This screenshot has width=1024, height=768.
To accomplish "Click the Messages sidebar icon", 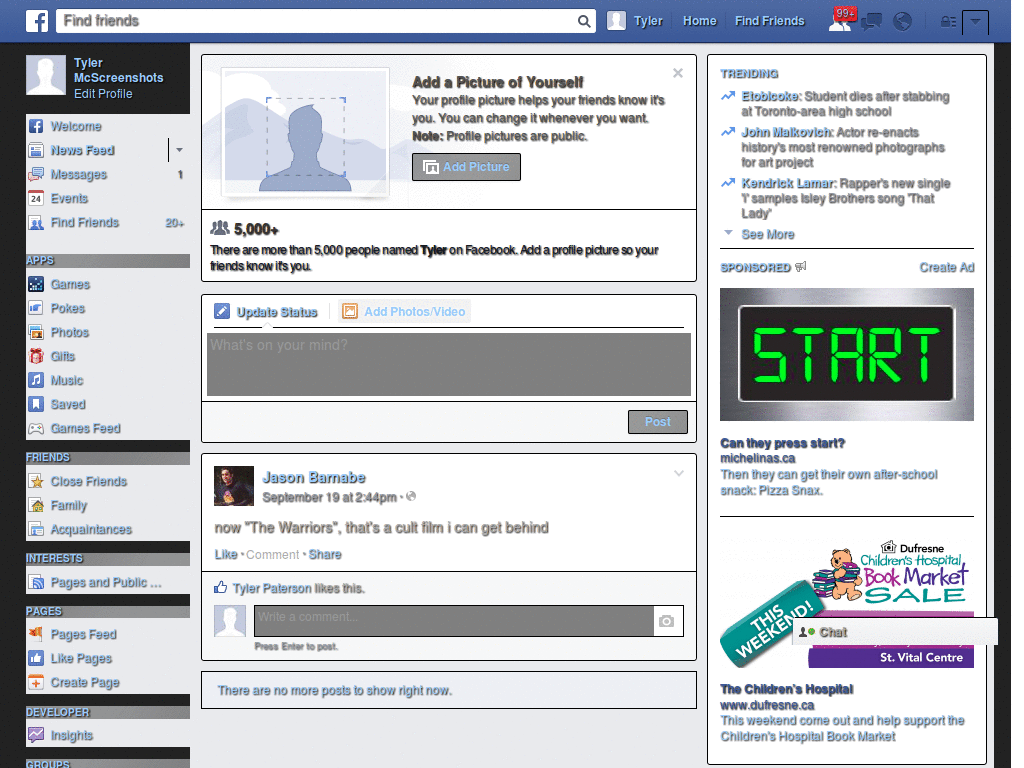I will [36, 174].
